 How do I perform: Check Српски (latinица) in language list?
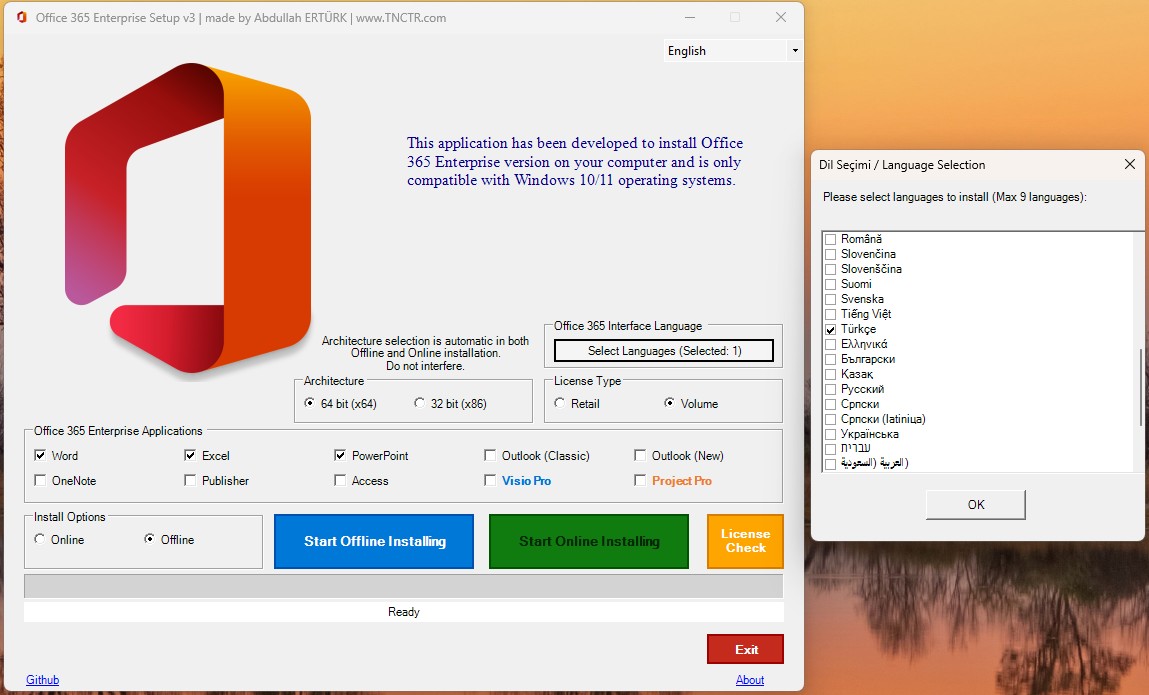tap(830, 419)
